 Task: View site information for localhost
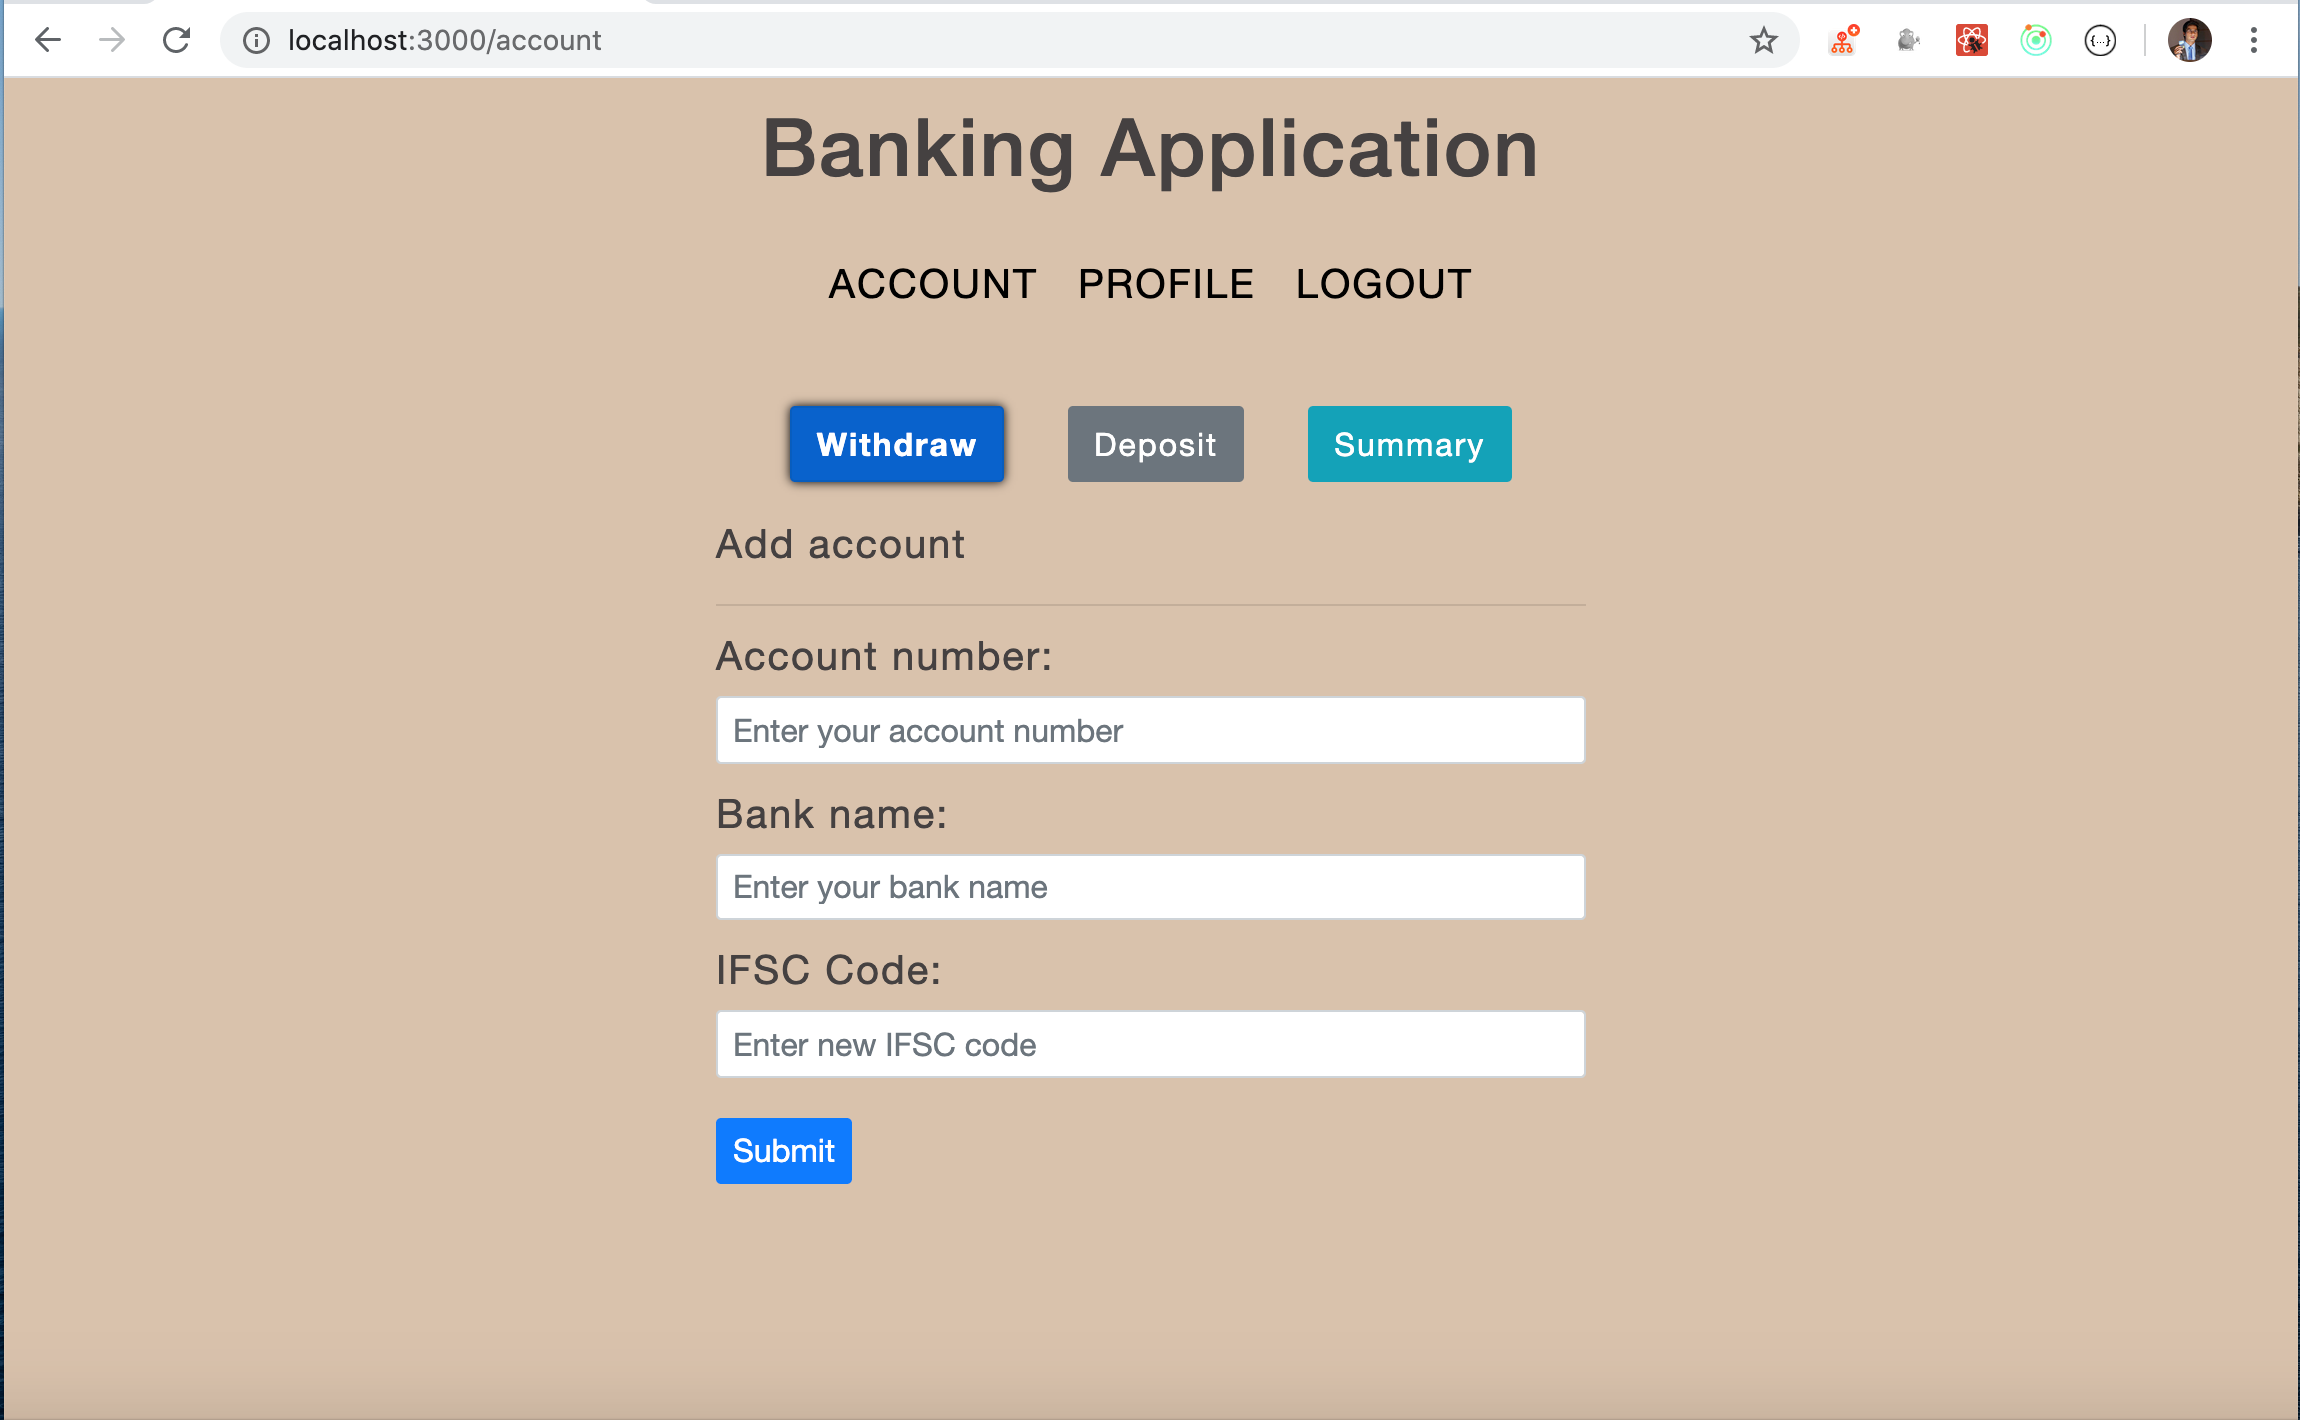256,40
